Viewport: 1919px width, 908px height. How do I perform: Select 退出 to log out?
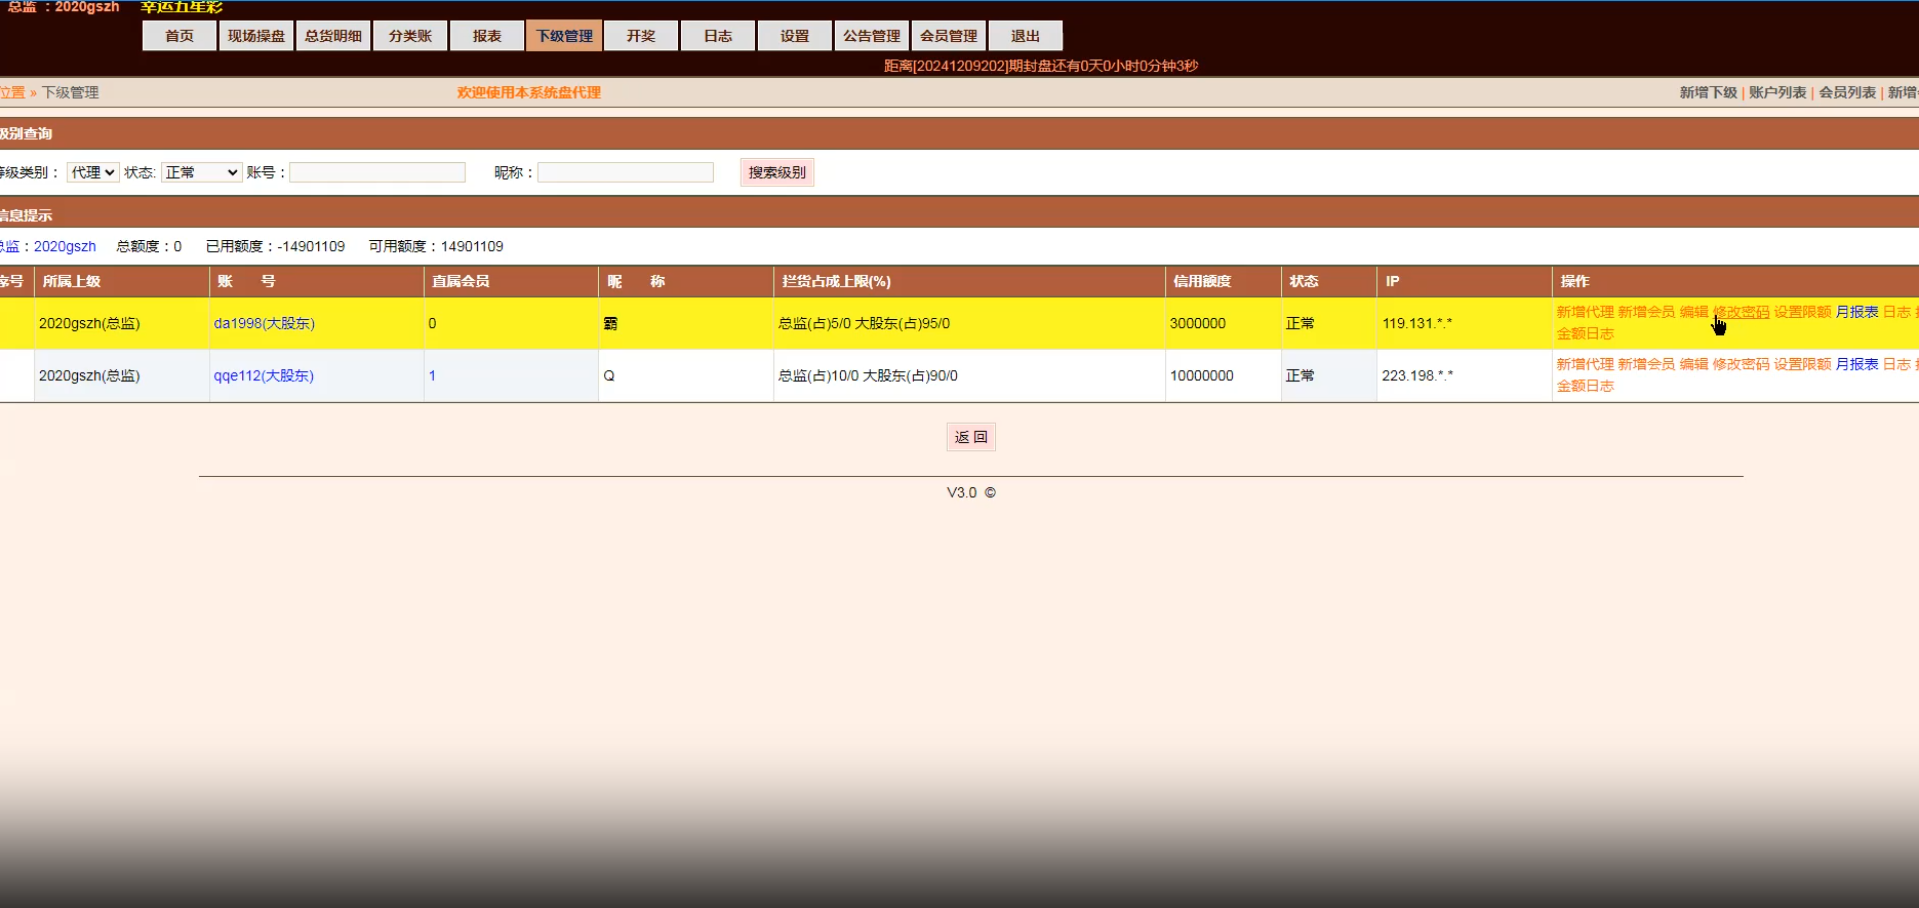pyautogui.click(x=1025, y=36)
